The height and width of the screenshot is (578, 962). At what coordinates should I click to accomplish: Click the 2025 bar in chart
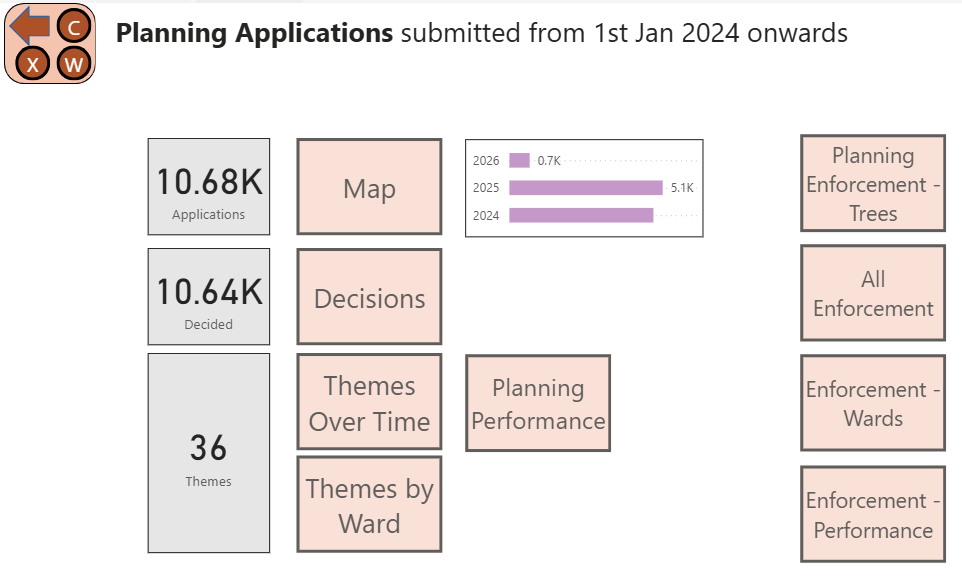pos(585,187)
